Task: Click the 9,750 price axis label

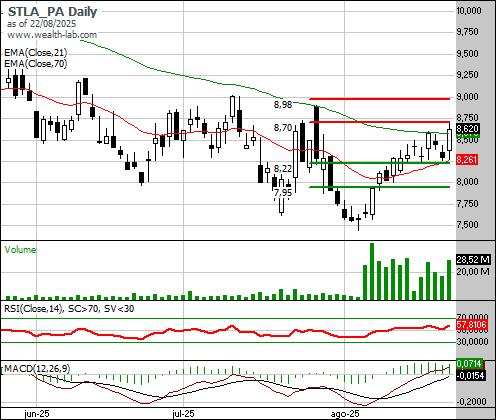Action: point(468,32)
